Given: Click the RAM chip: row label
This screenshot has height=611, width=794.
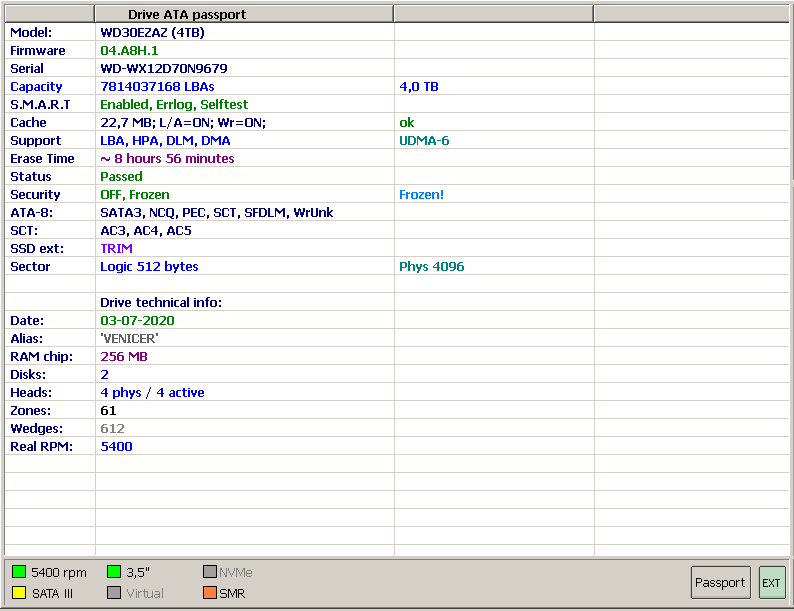Looking at the screenshot, I should tap(42, 357).
